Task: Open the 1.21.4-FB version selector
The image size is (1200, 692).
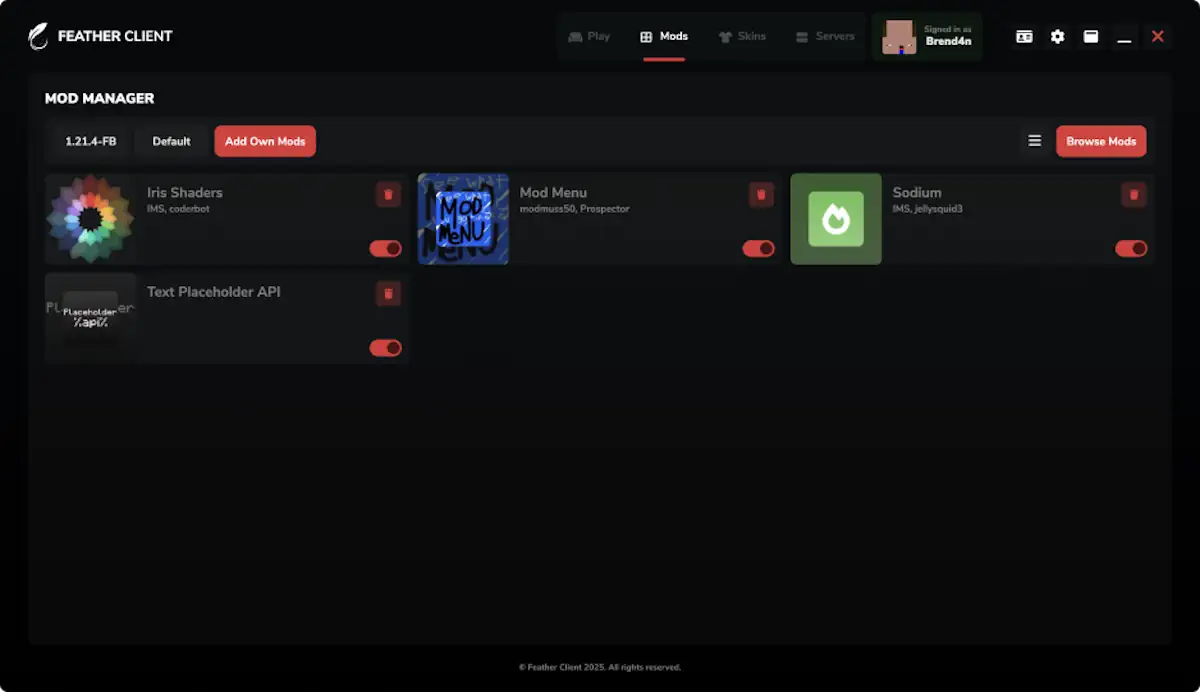Action: (x=91, y=142)
